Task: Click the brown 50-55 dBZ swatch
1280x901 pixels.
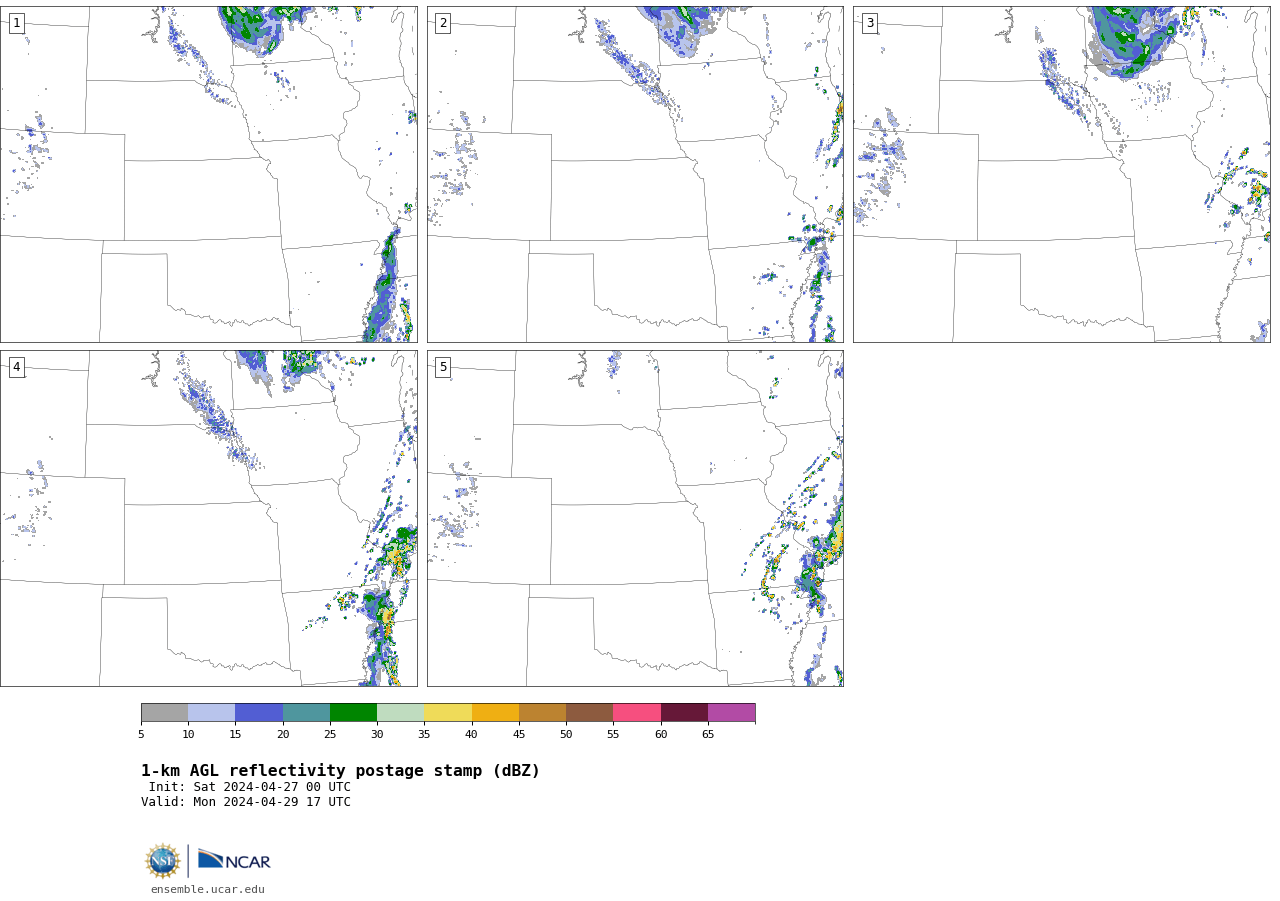Action: pos(589,712)
